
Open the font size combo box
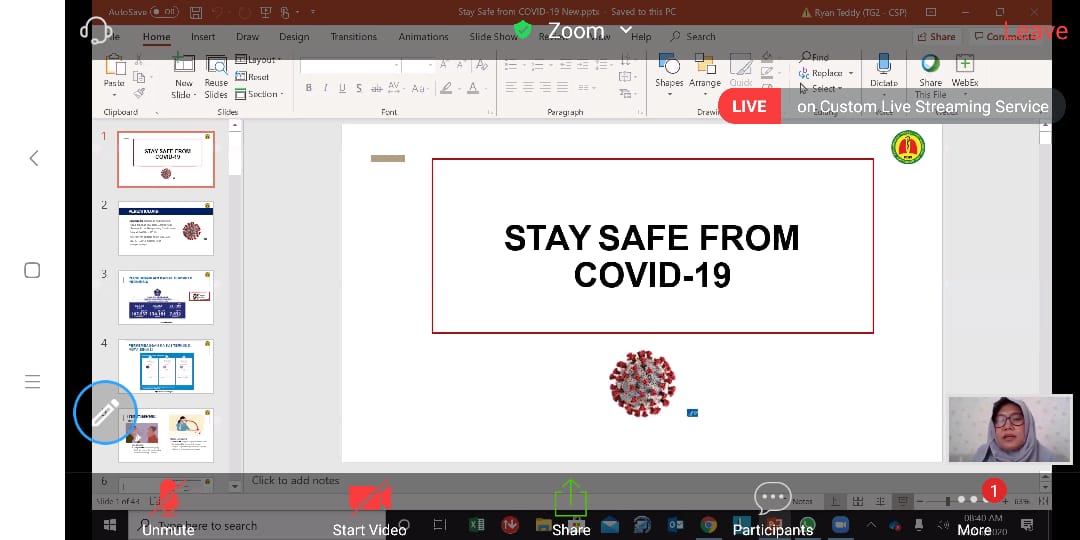(x=418, y=65)
